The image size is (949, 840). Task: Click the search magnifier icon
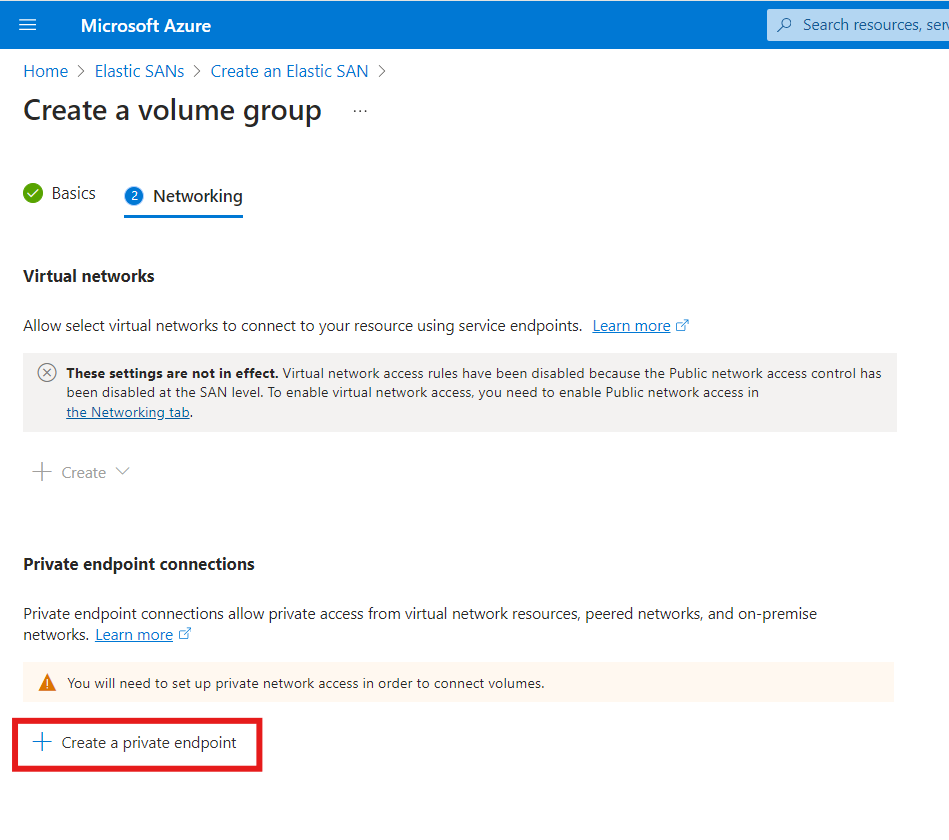click(x=784, y=25)
